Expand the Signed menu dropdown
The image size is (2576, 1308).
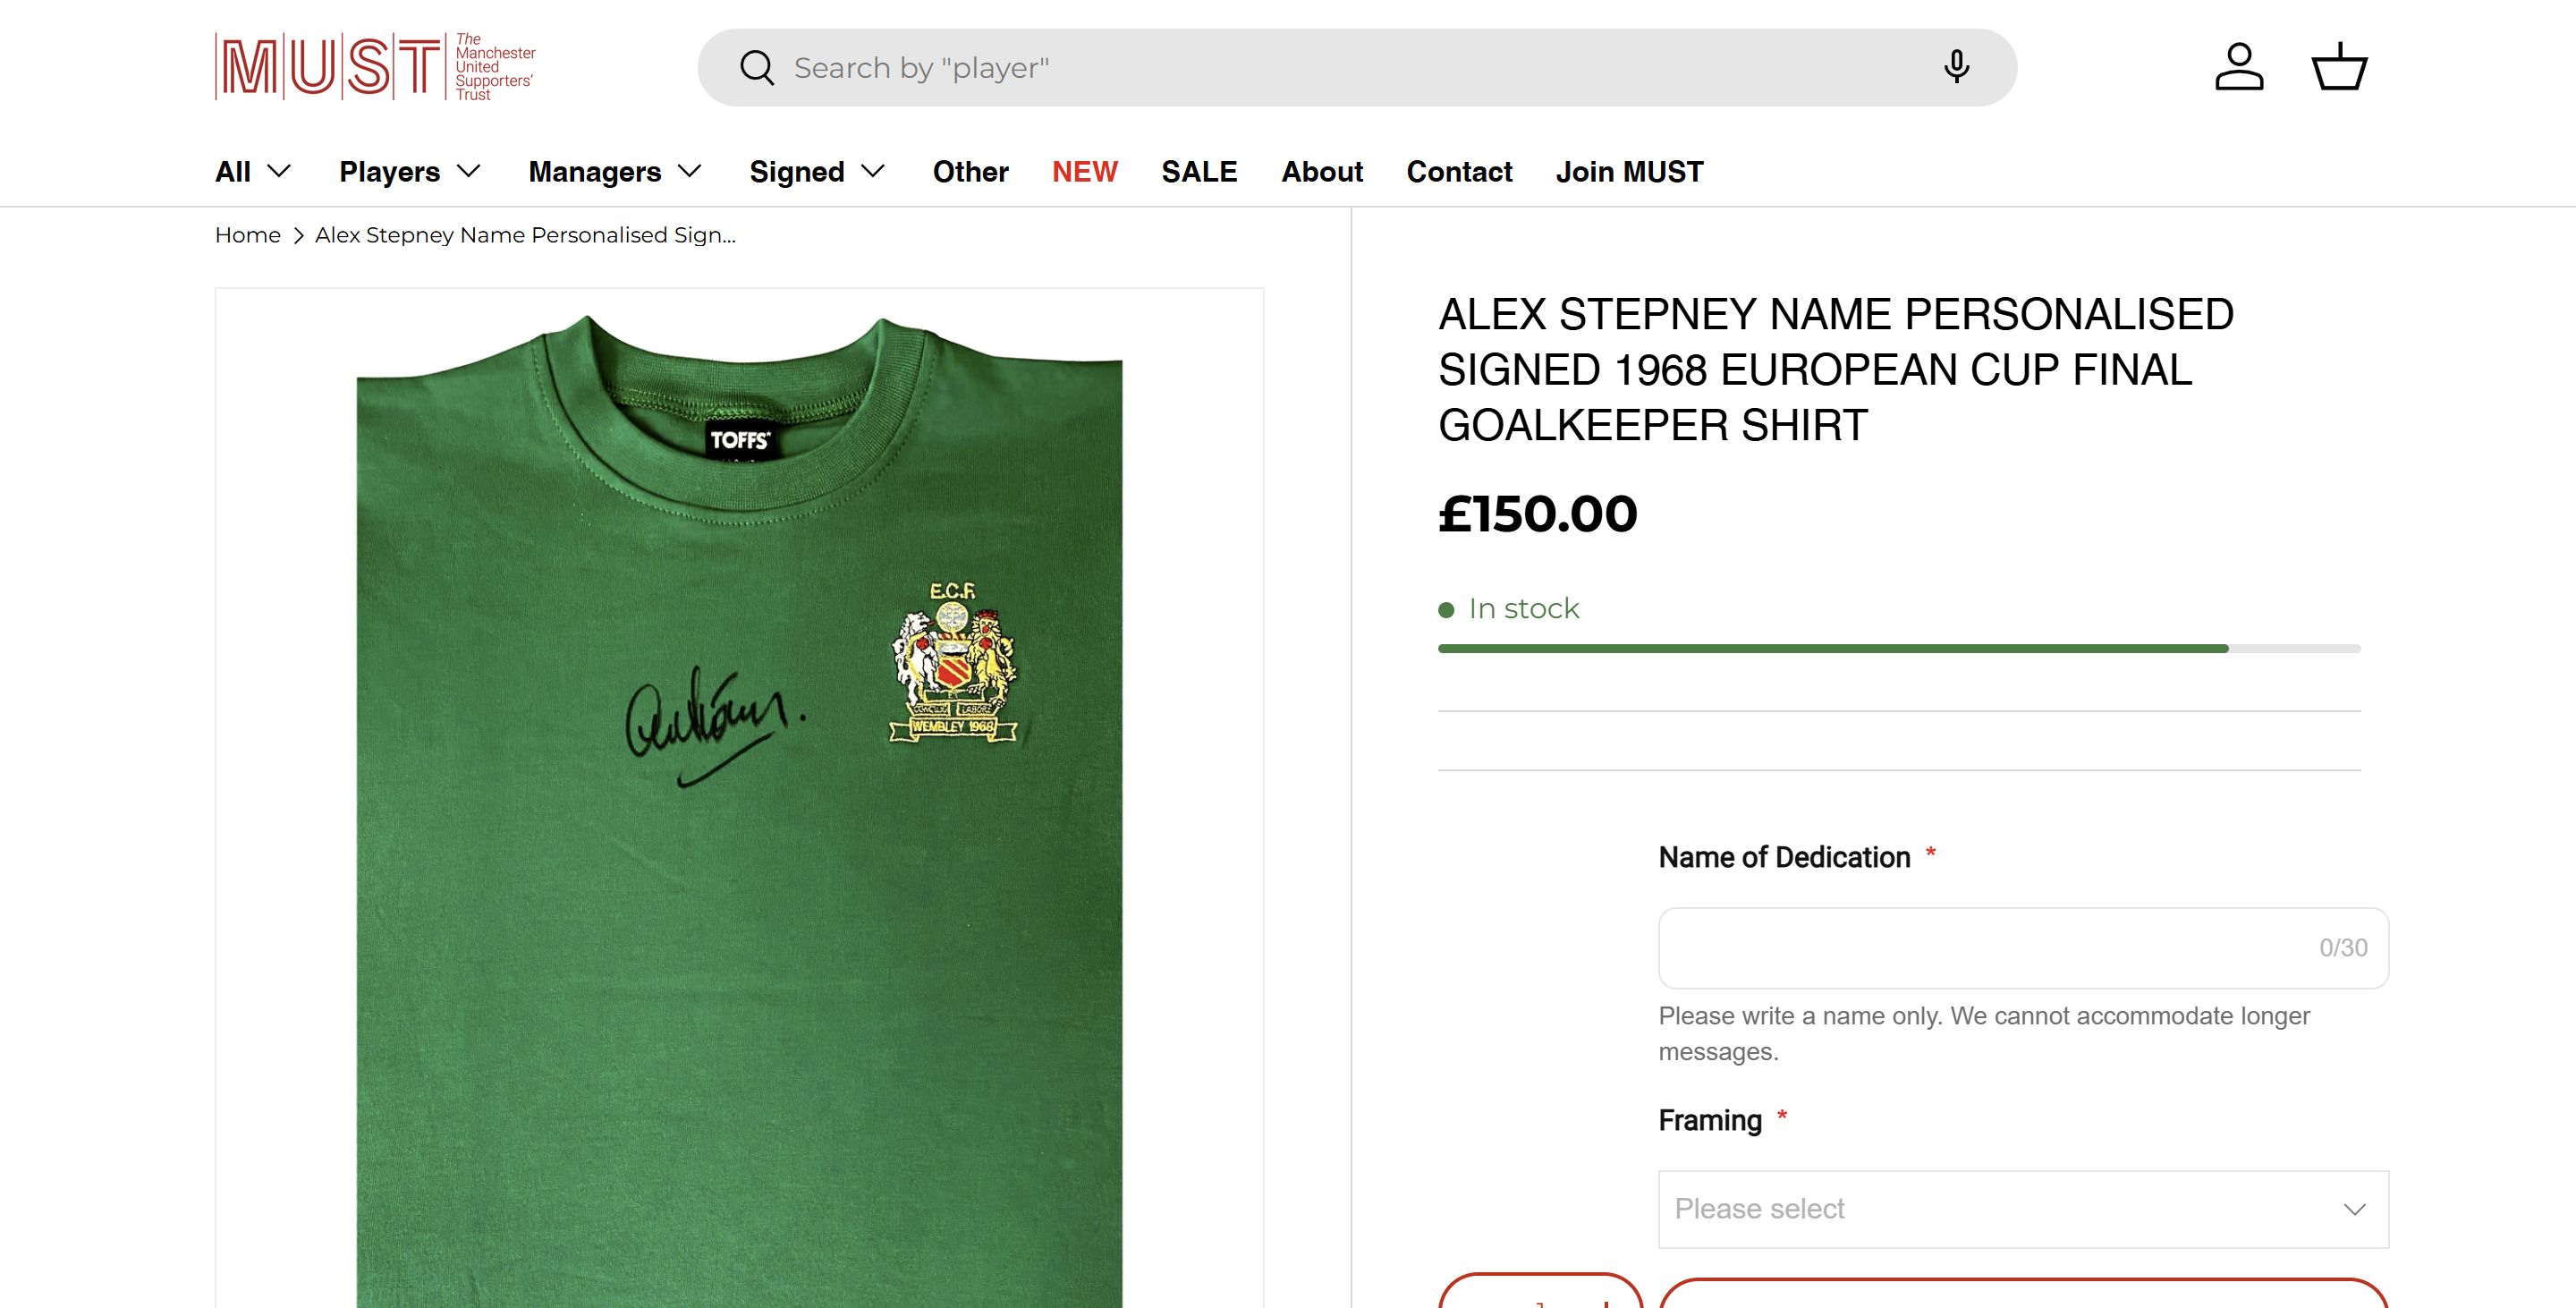[817, 172]
